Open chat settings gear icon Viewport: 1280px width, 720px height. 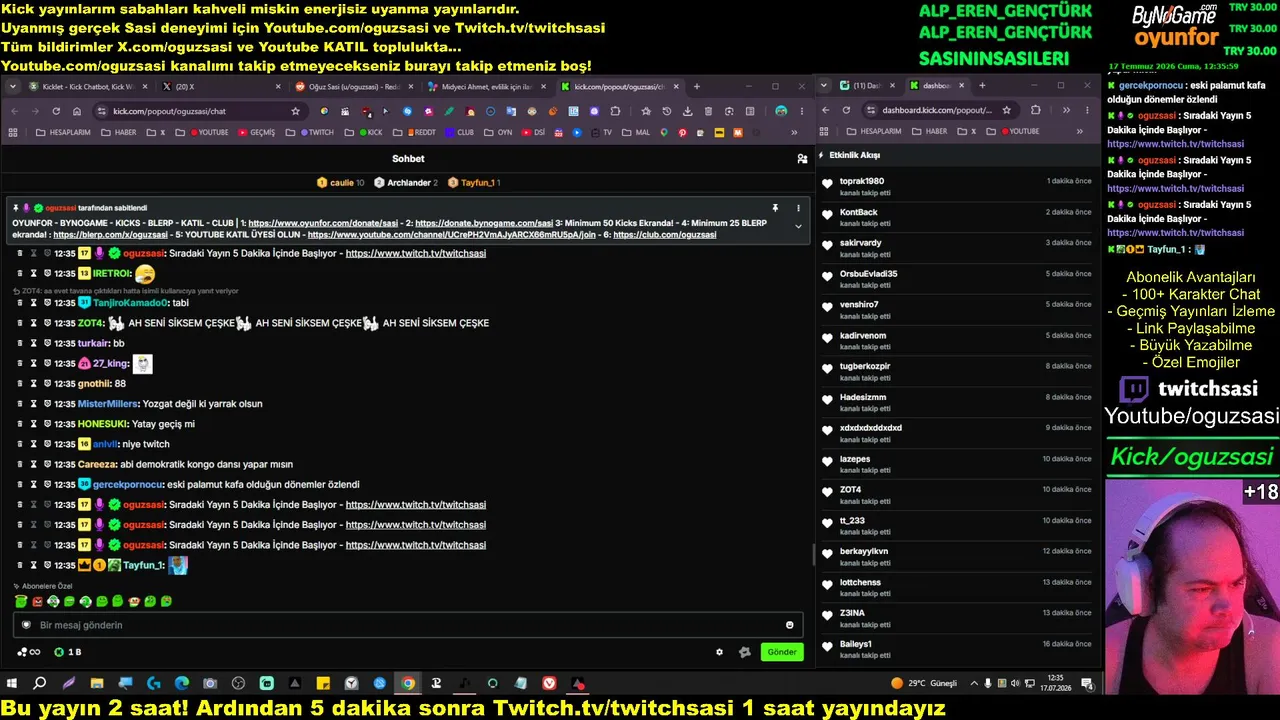point(719,652)
